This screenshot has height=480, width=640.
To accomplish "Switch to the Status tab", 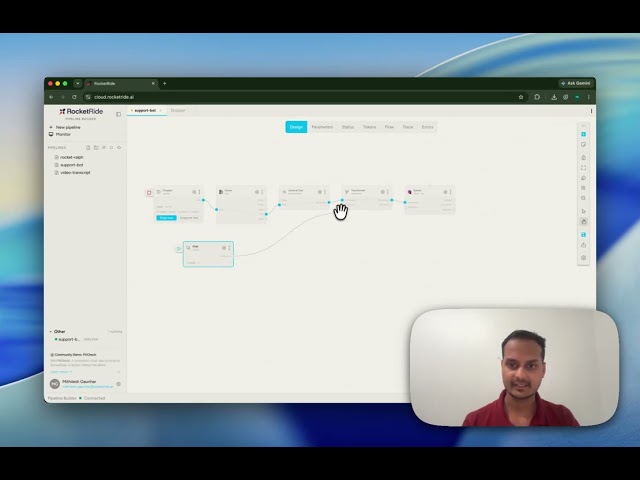I will [348, 127].
